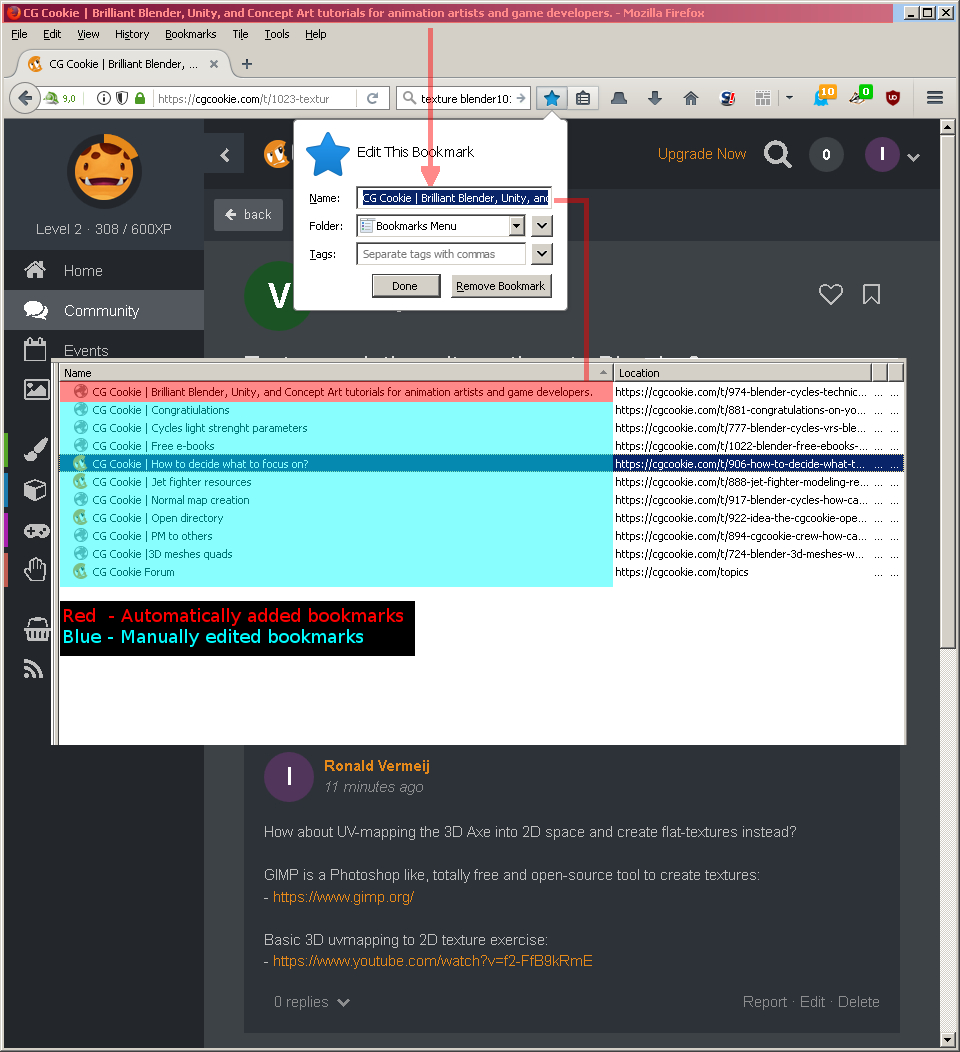Click the back button on page
Screen dimensions: 960x1052
coord(248,215)
